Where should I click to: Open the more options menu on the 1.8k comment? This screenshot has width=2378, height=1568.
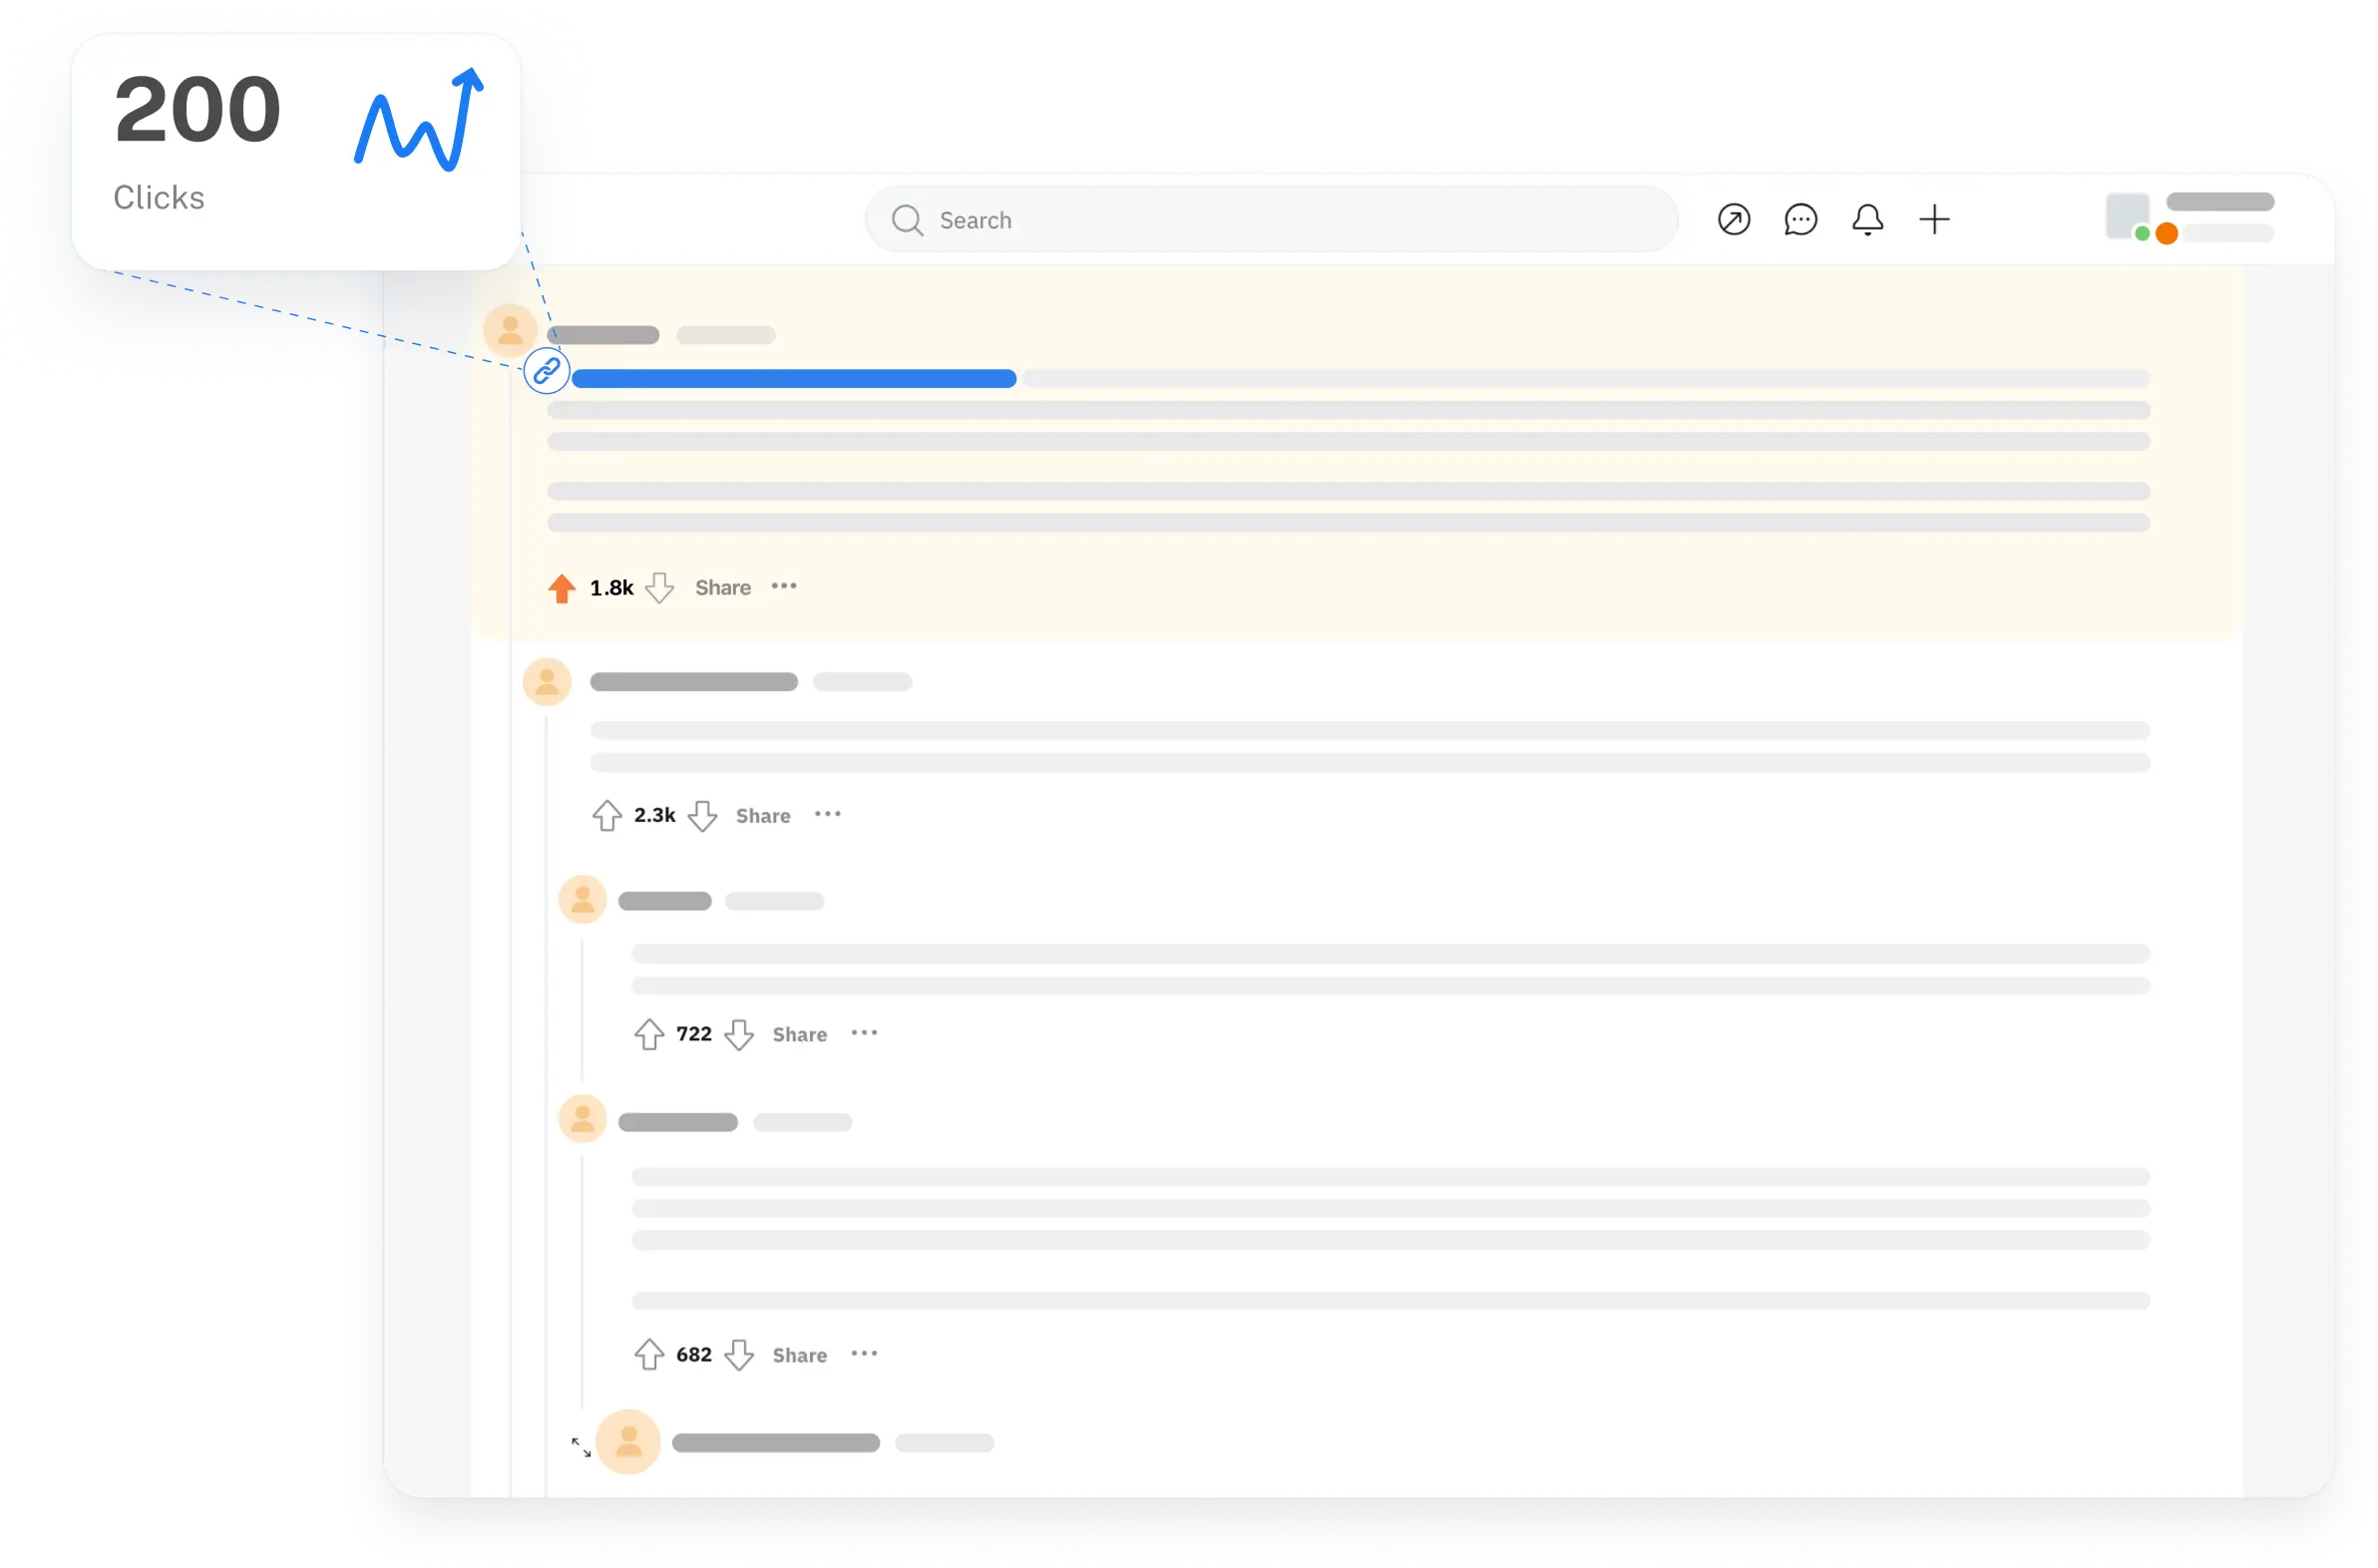[x=784, y=586]
